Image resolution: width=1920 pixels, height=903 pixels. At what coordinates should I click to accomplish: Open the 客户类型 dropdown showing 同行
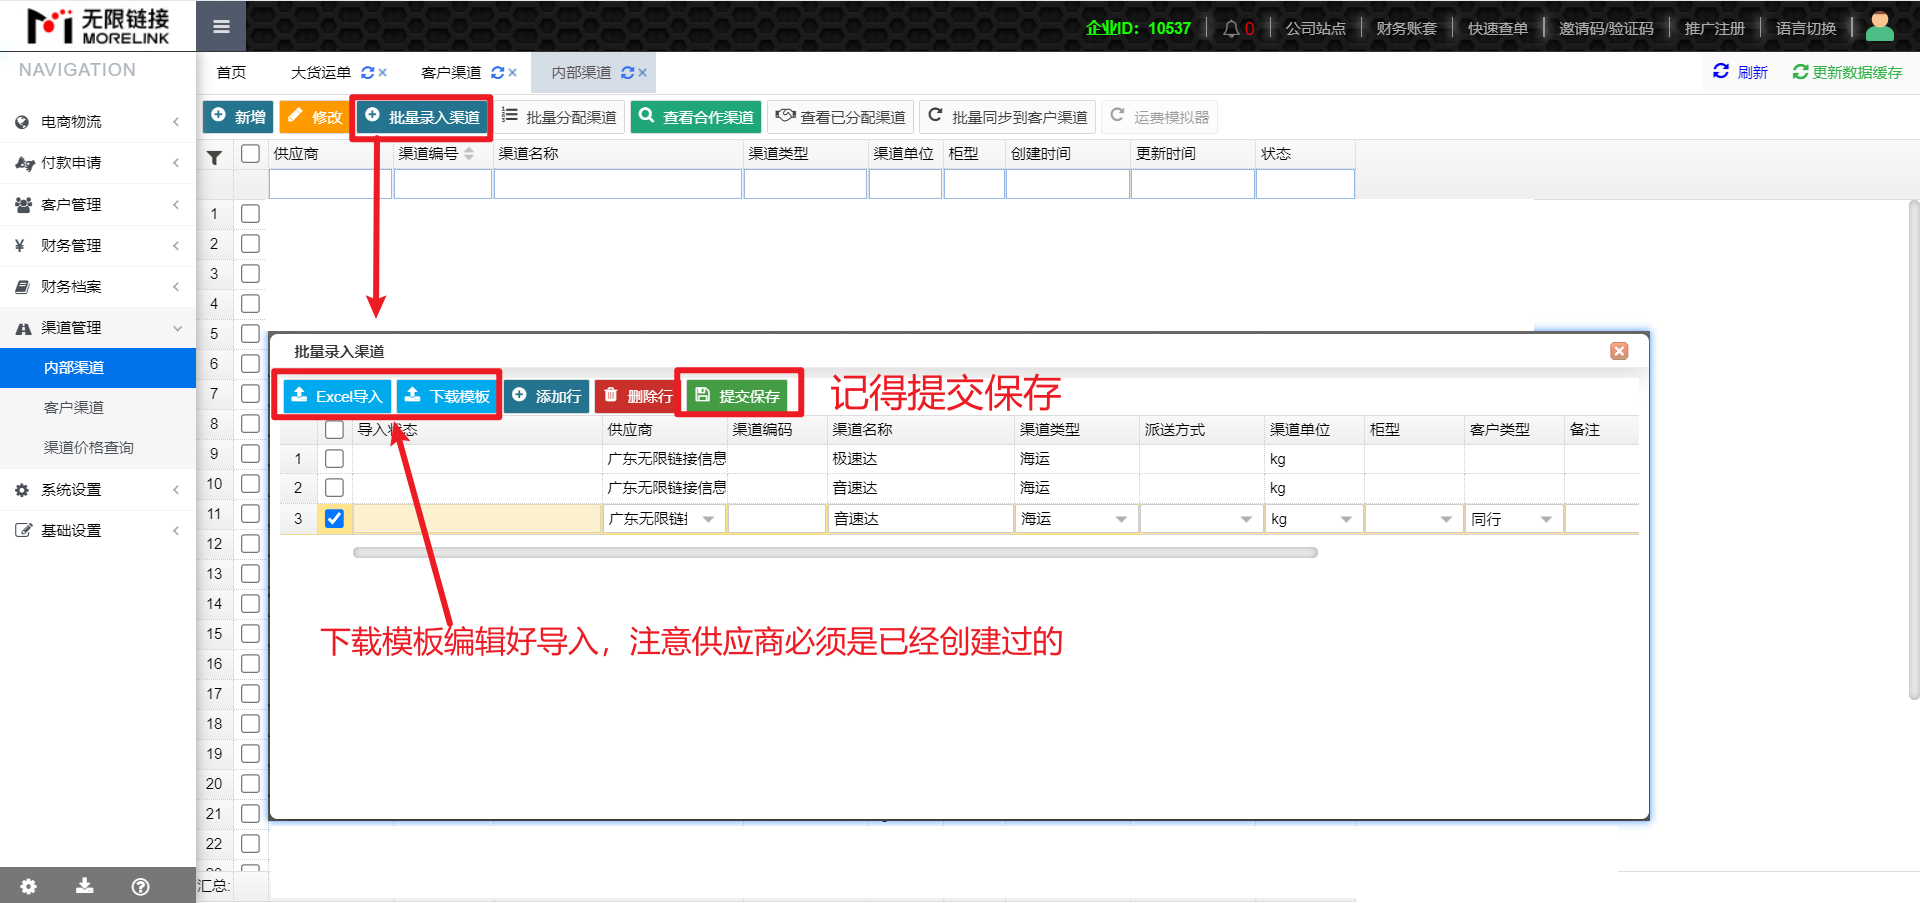tap(1546, 519)
